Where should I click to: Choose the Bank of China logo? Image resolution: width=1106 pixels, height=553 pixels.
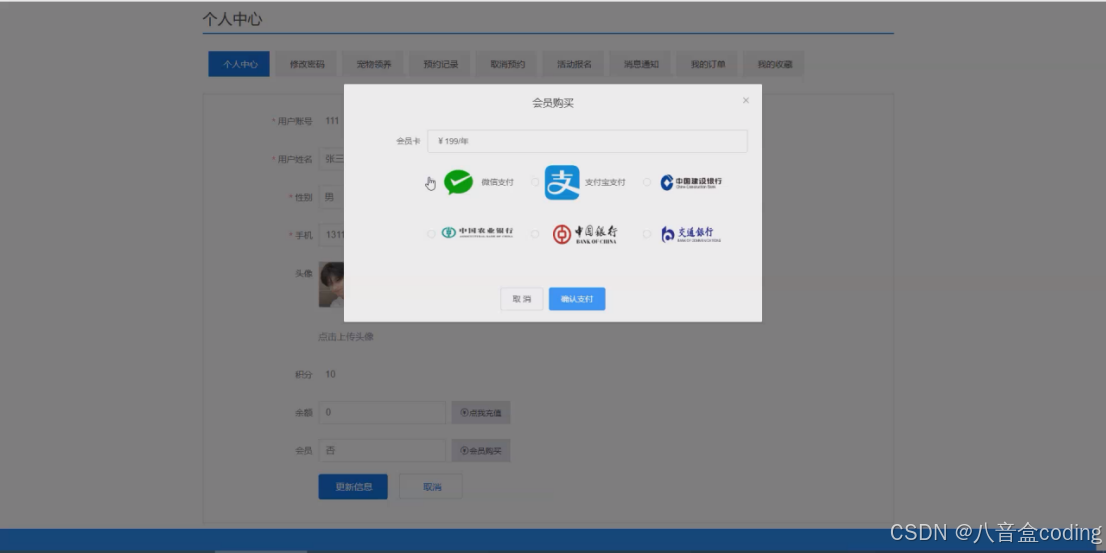click(585, 234)
